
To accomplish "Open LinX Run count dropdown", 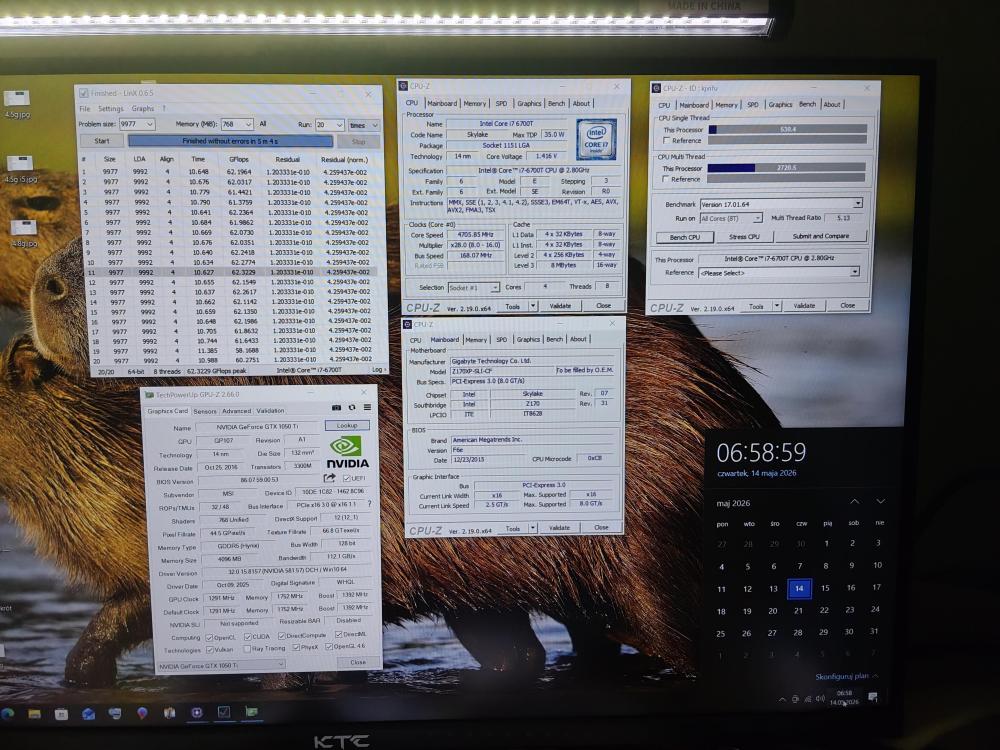I will [339, 125].
